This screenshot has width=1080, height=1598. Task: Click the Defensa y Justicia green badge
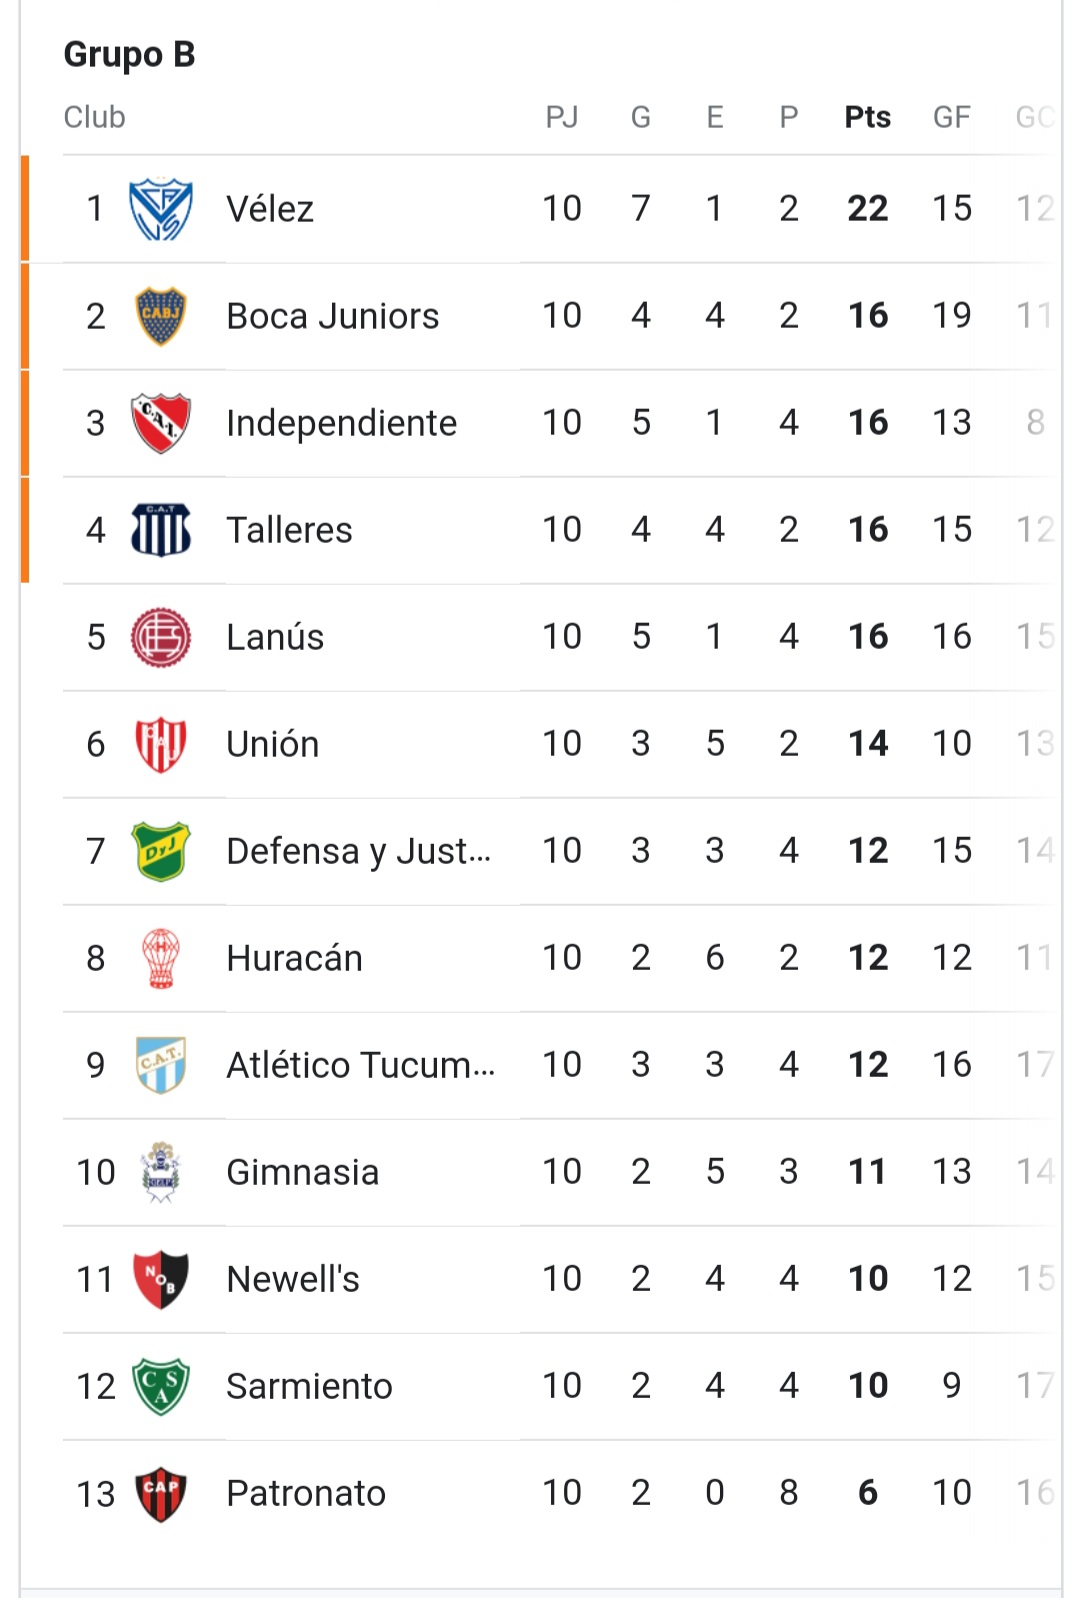pos(161,851)
